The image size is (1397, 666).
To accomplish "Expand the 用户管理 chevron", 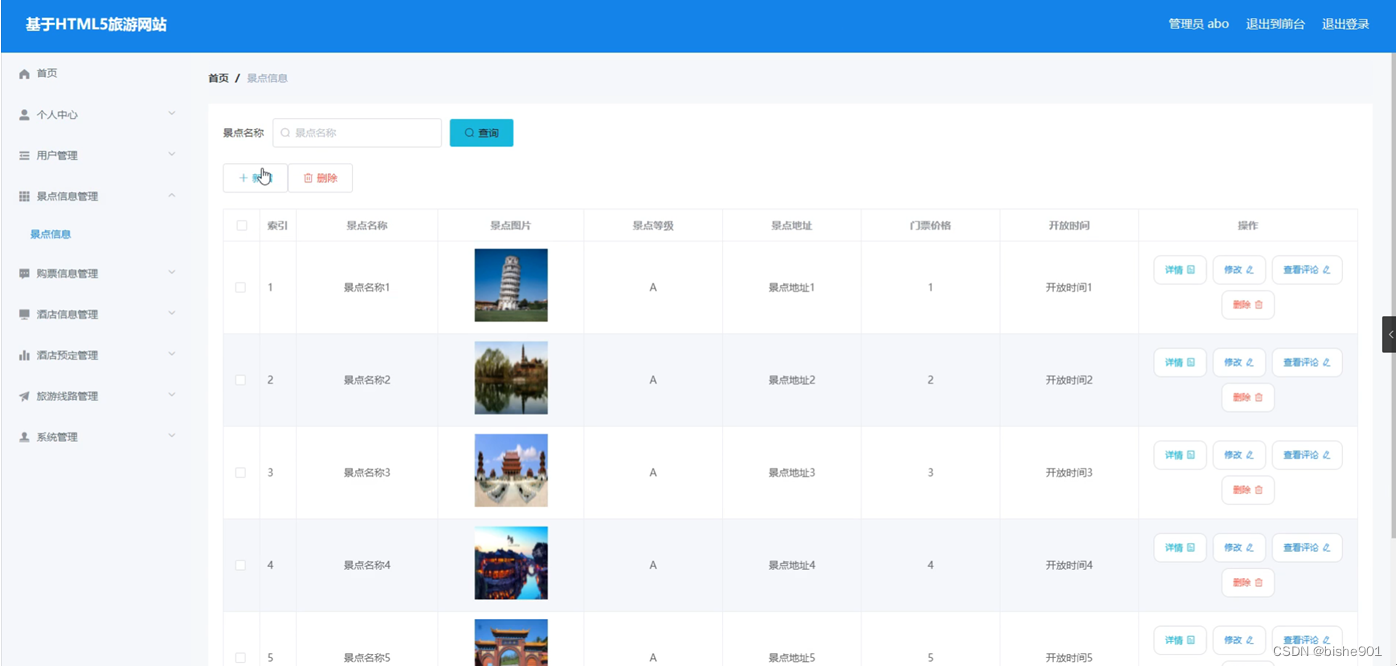I will [x=171, y=155].
